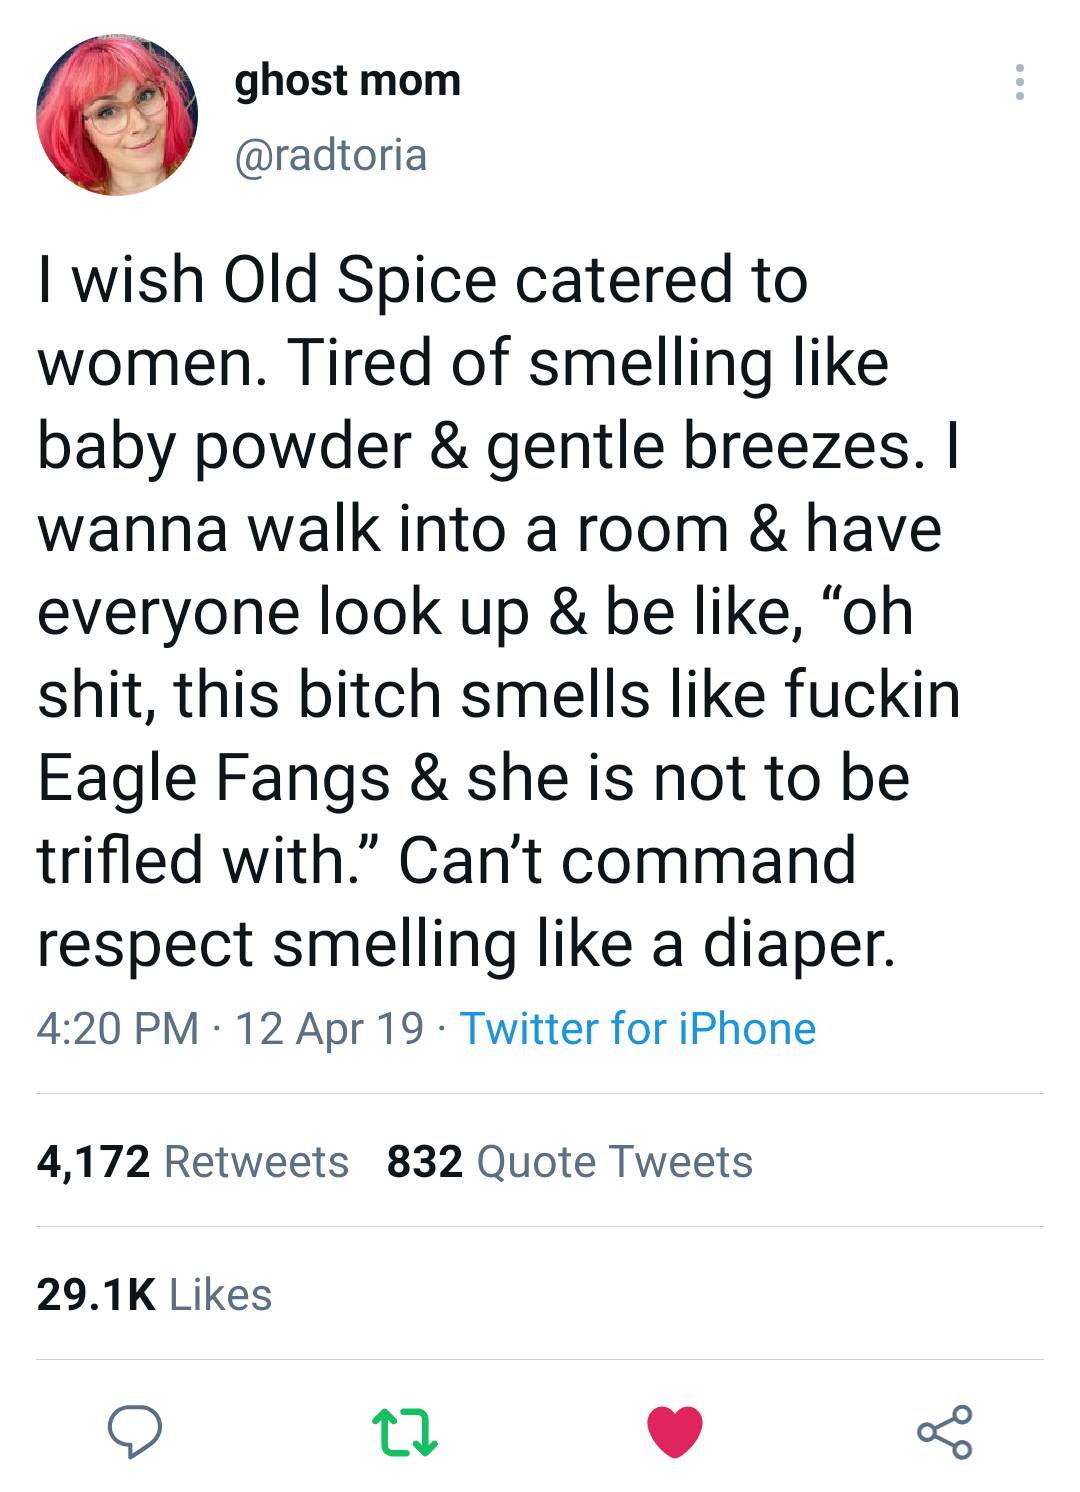Select the reply speech-bubble icon
Viewport: 1080px width, 1492px height.
(135, 1433)
